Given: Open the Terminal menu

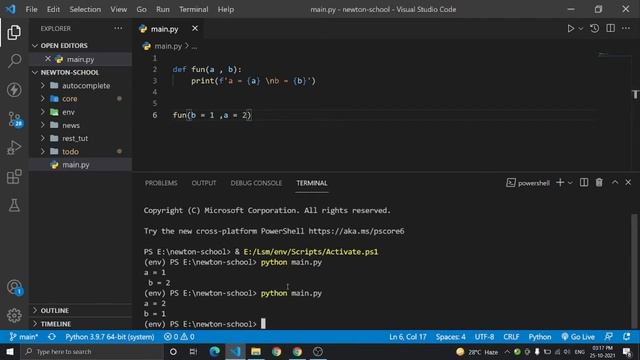Looking at the screenshot, I should 193,9.
